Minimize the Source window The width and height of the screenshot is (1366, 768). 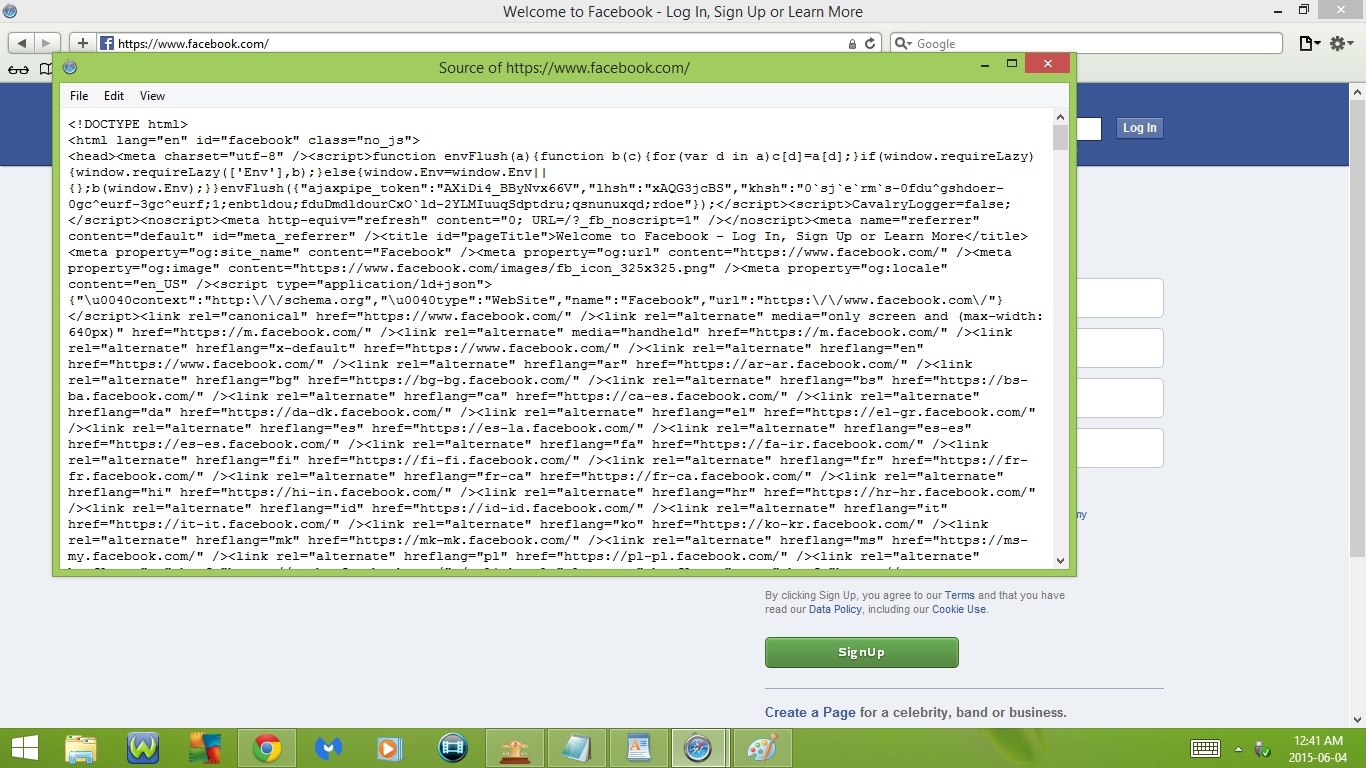(x=984, y=64)
